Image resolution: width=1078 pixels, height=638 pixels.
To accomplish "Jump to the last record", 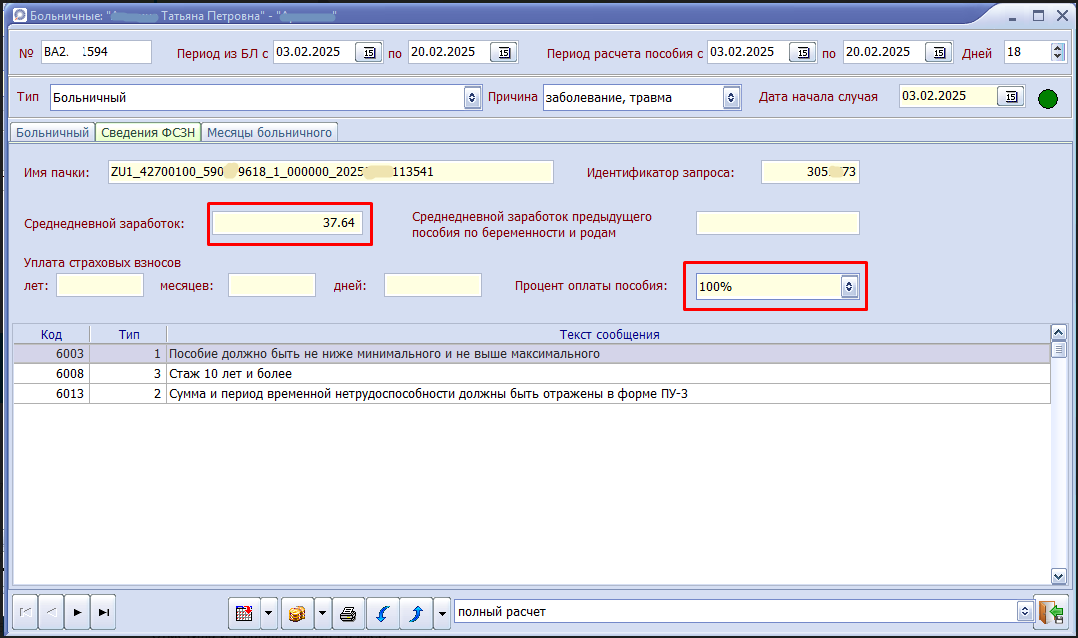I will 103,612.
